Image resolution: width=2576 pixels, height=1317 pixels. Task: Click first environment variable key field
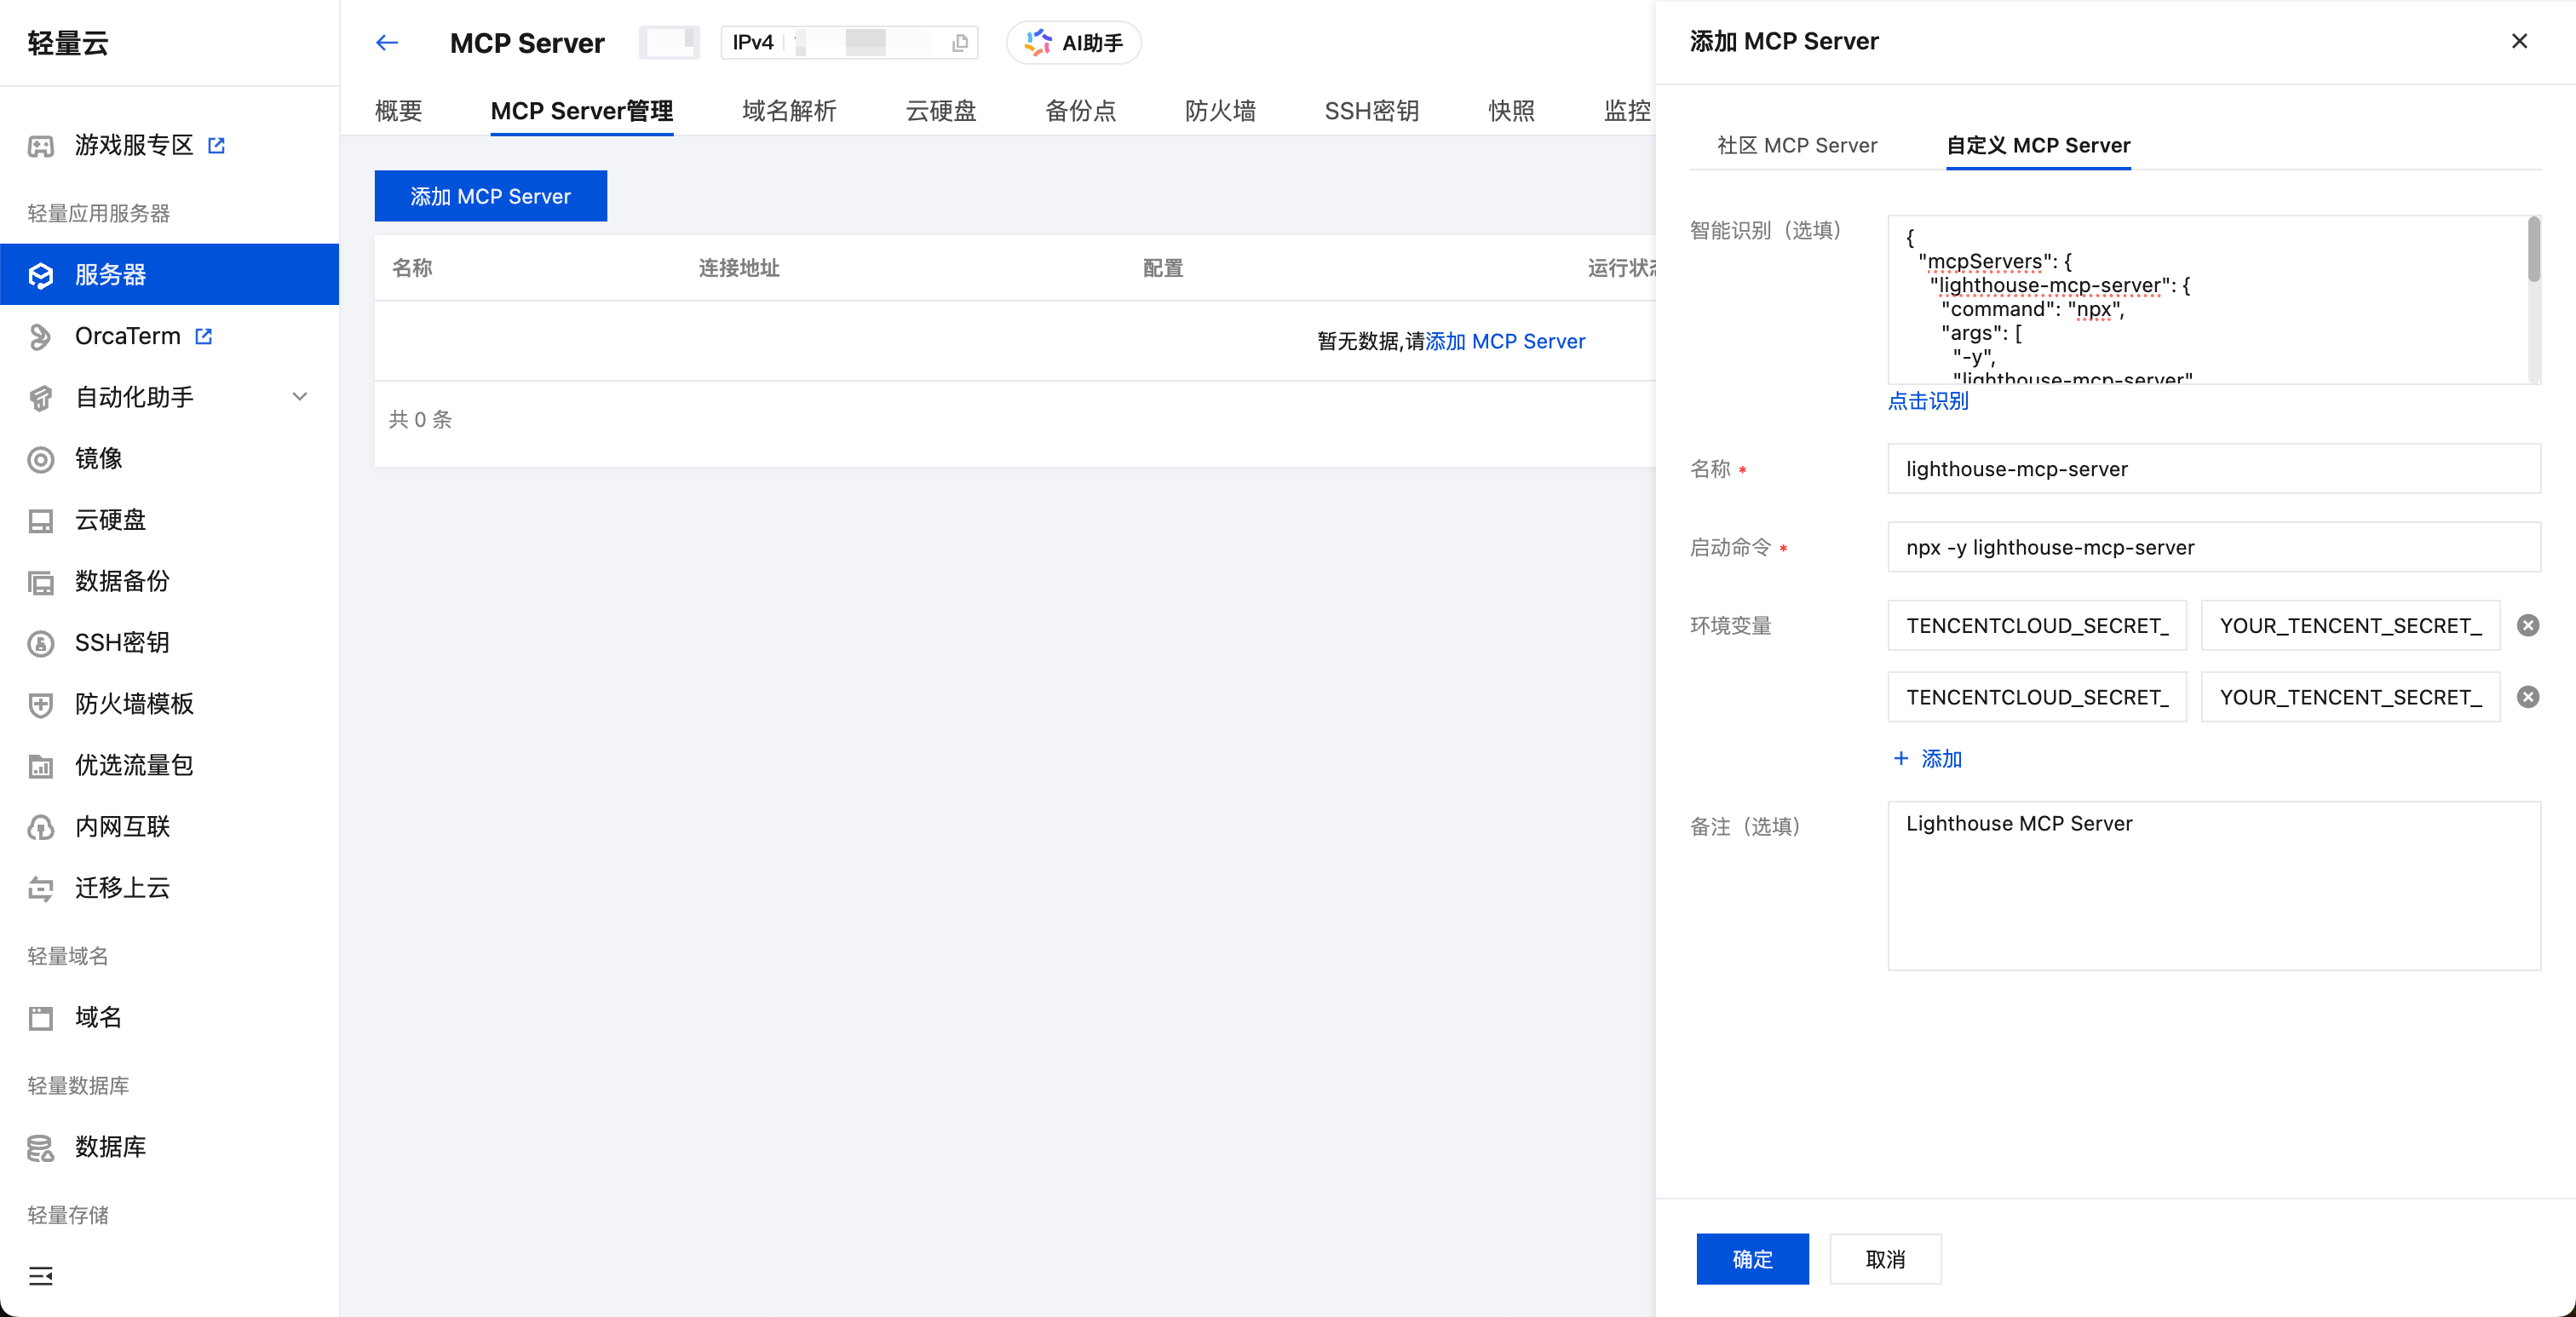pos(2037,625)
